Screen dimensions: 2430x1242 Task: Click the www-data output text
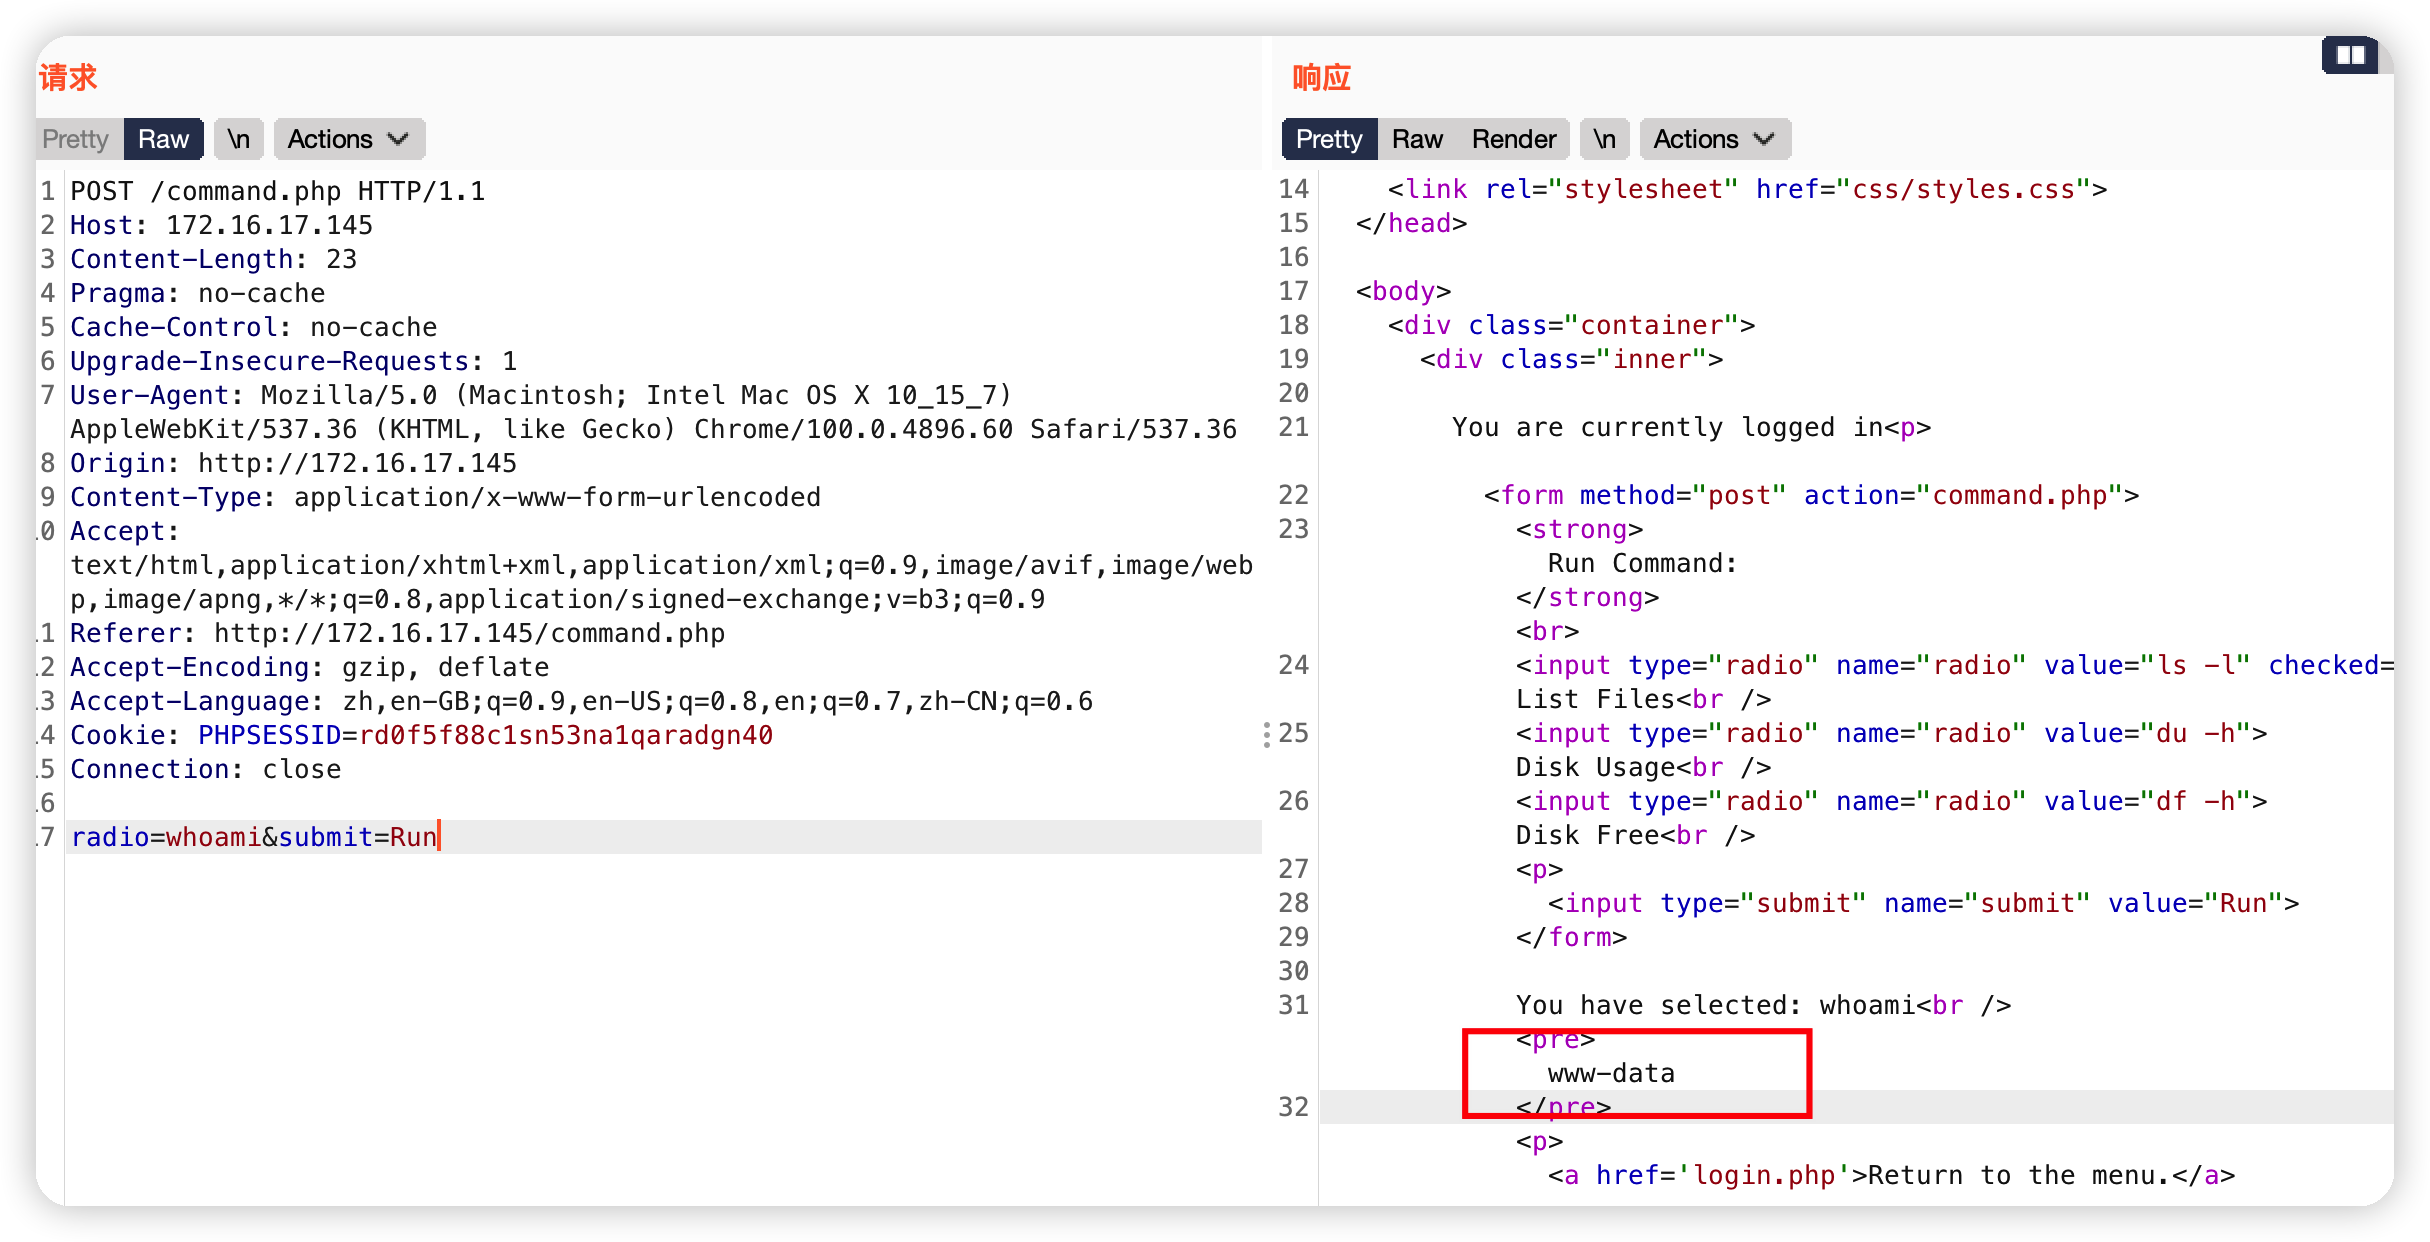(x=1610, y=1073)
